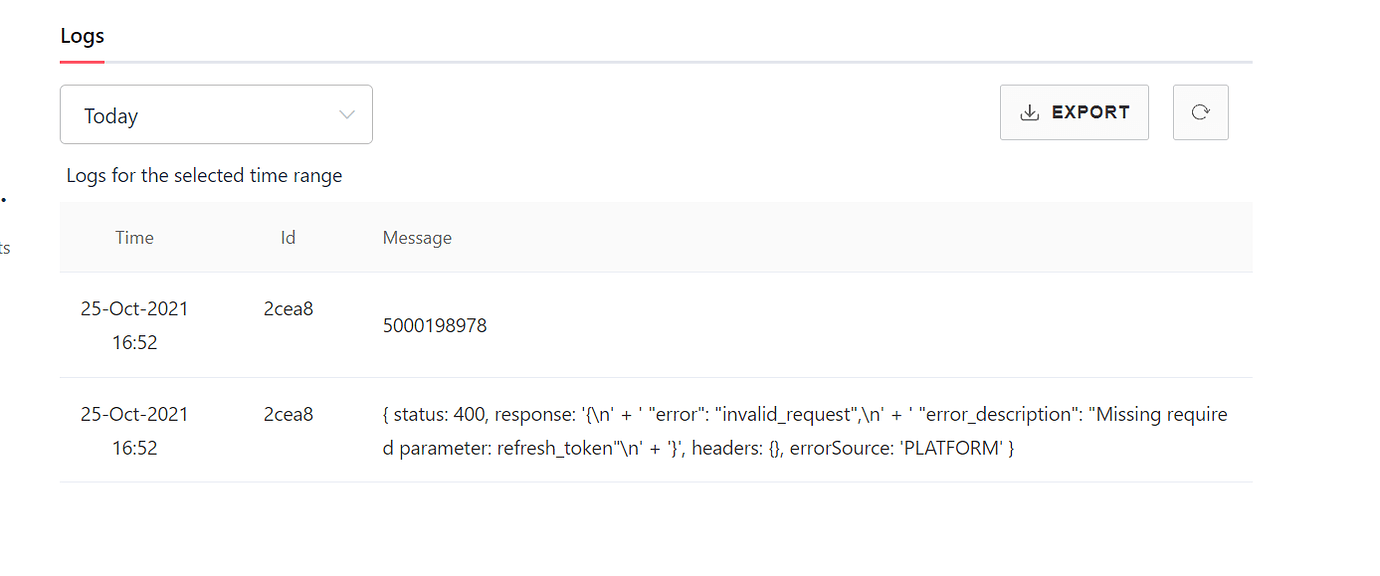Expand the selected time range options
This screenshot has height=576, width=1380.
click(x=216, y=114)
